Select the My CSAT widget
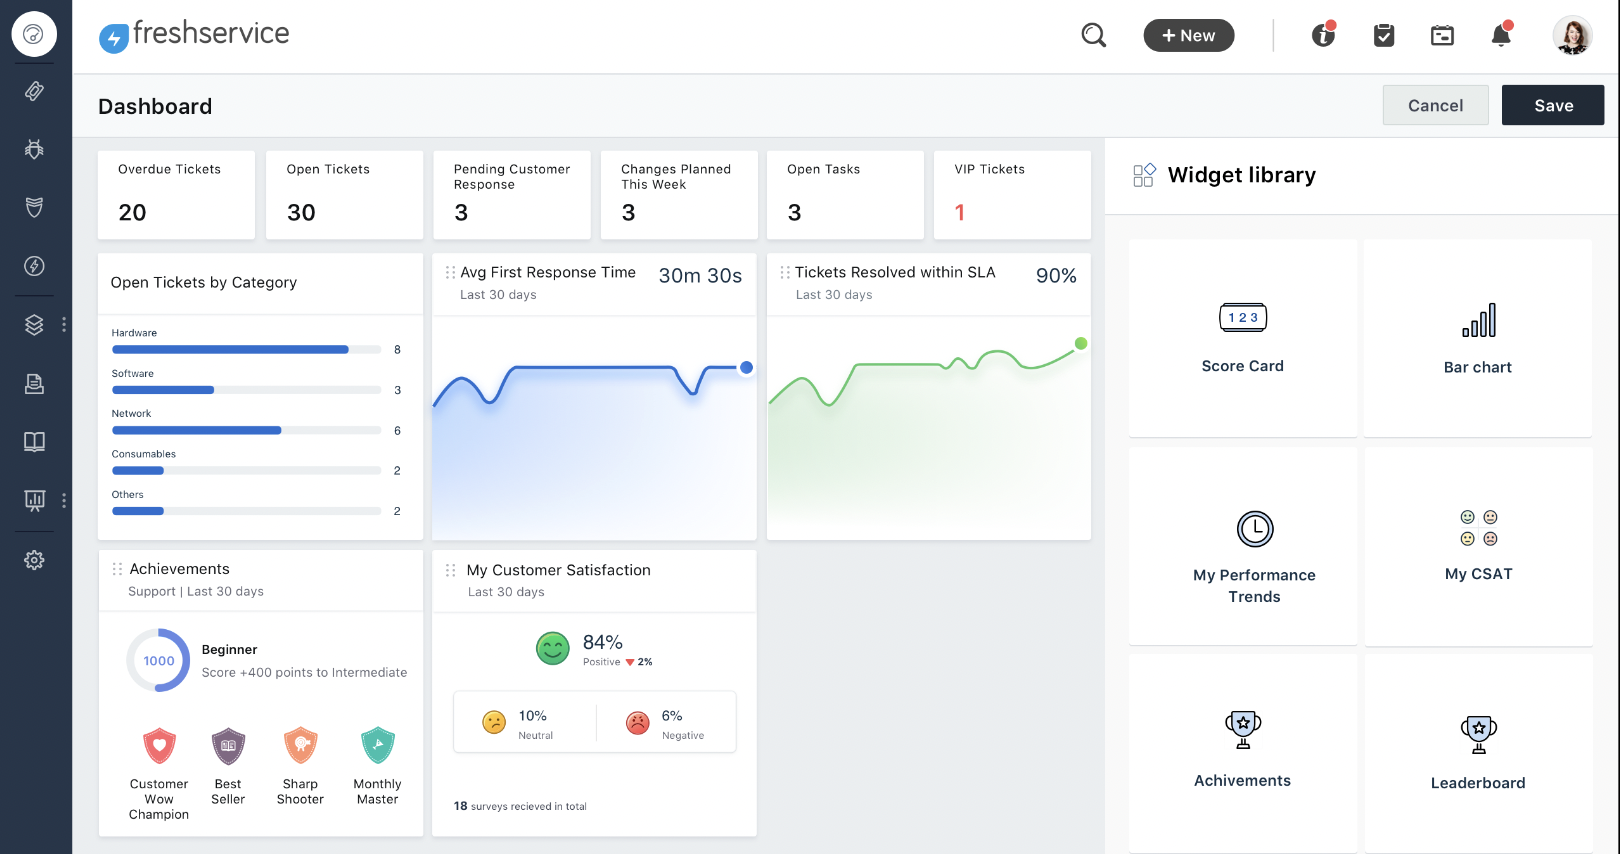The width and height of the screenshot is (1620, 854). click(1478, 546)
